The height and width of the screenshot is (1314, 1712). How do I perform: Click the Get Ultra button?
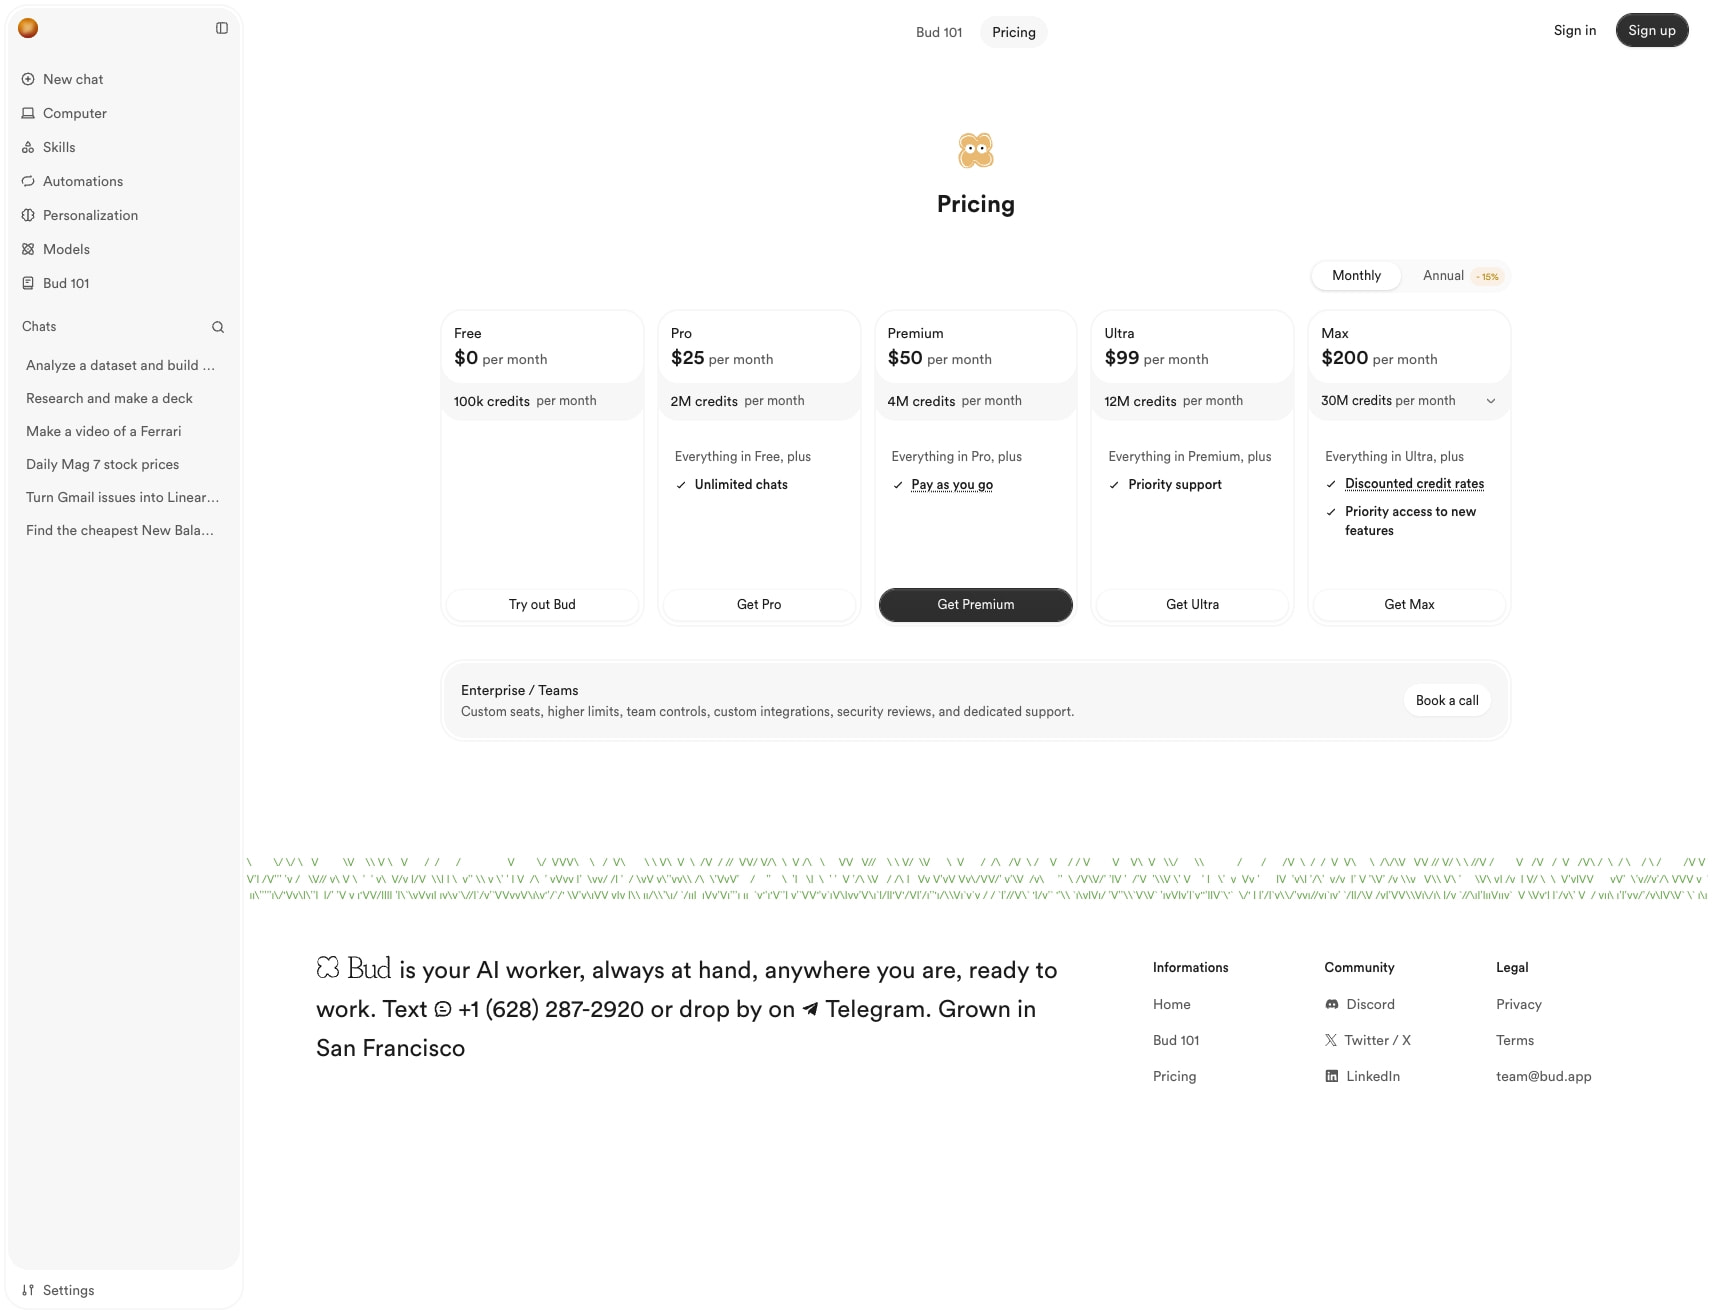(x=1192, y=604)
